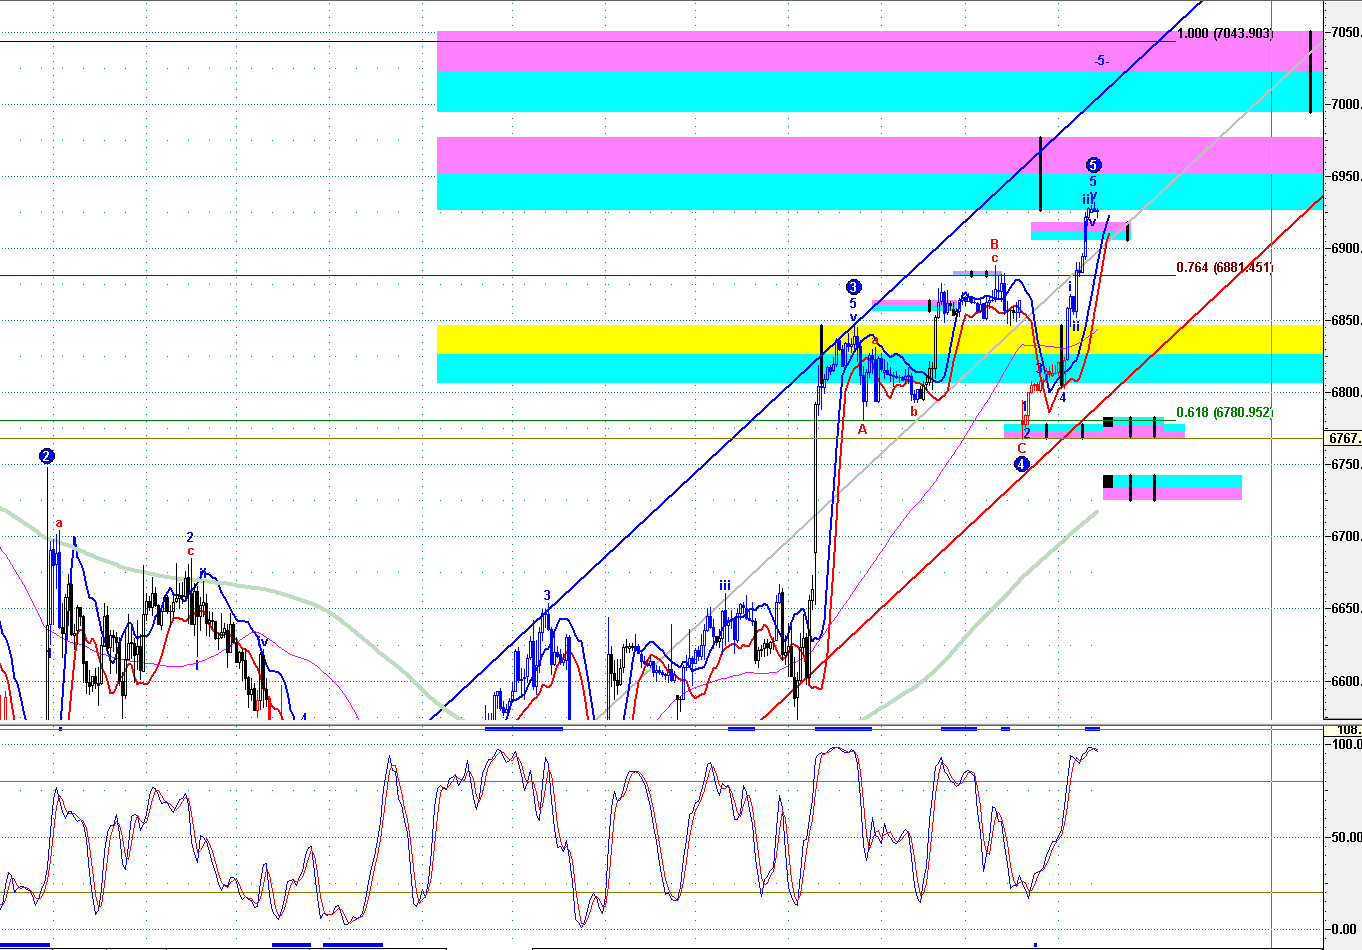Click the 6600 price axis label
The image size is (1362, 950).
coord(1346,681)
